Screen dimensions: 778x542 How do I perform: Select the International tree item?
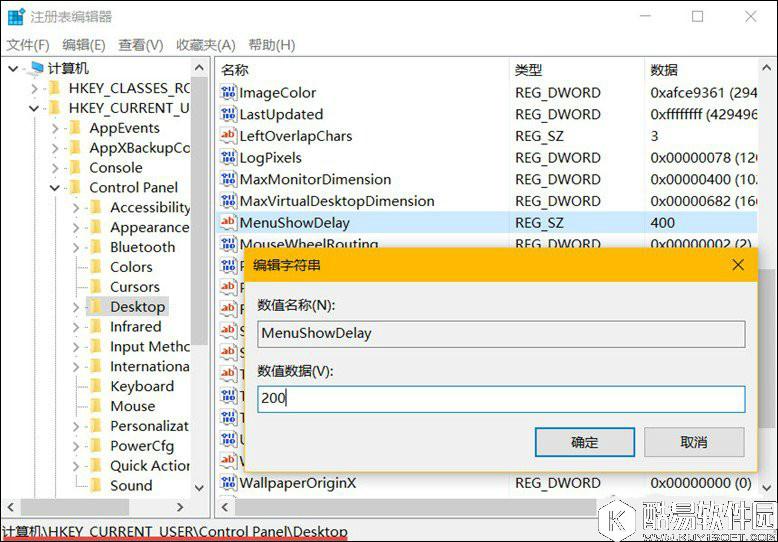click(x=149, y=366)
